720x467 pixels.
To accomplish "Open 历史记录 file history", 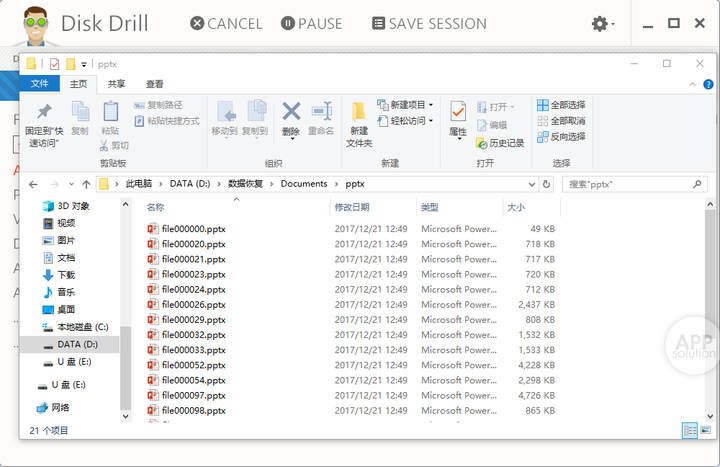I will click(500, 143).
